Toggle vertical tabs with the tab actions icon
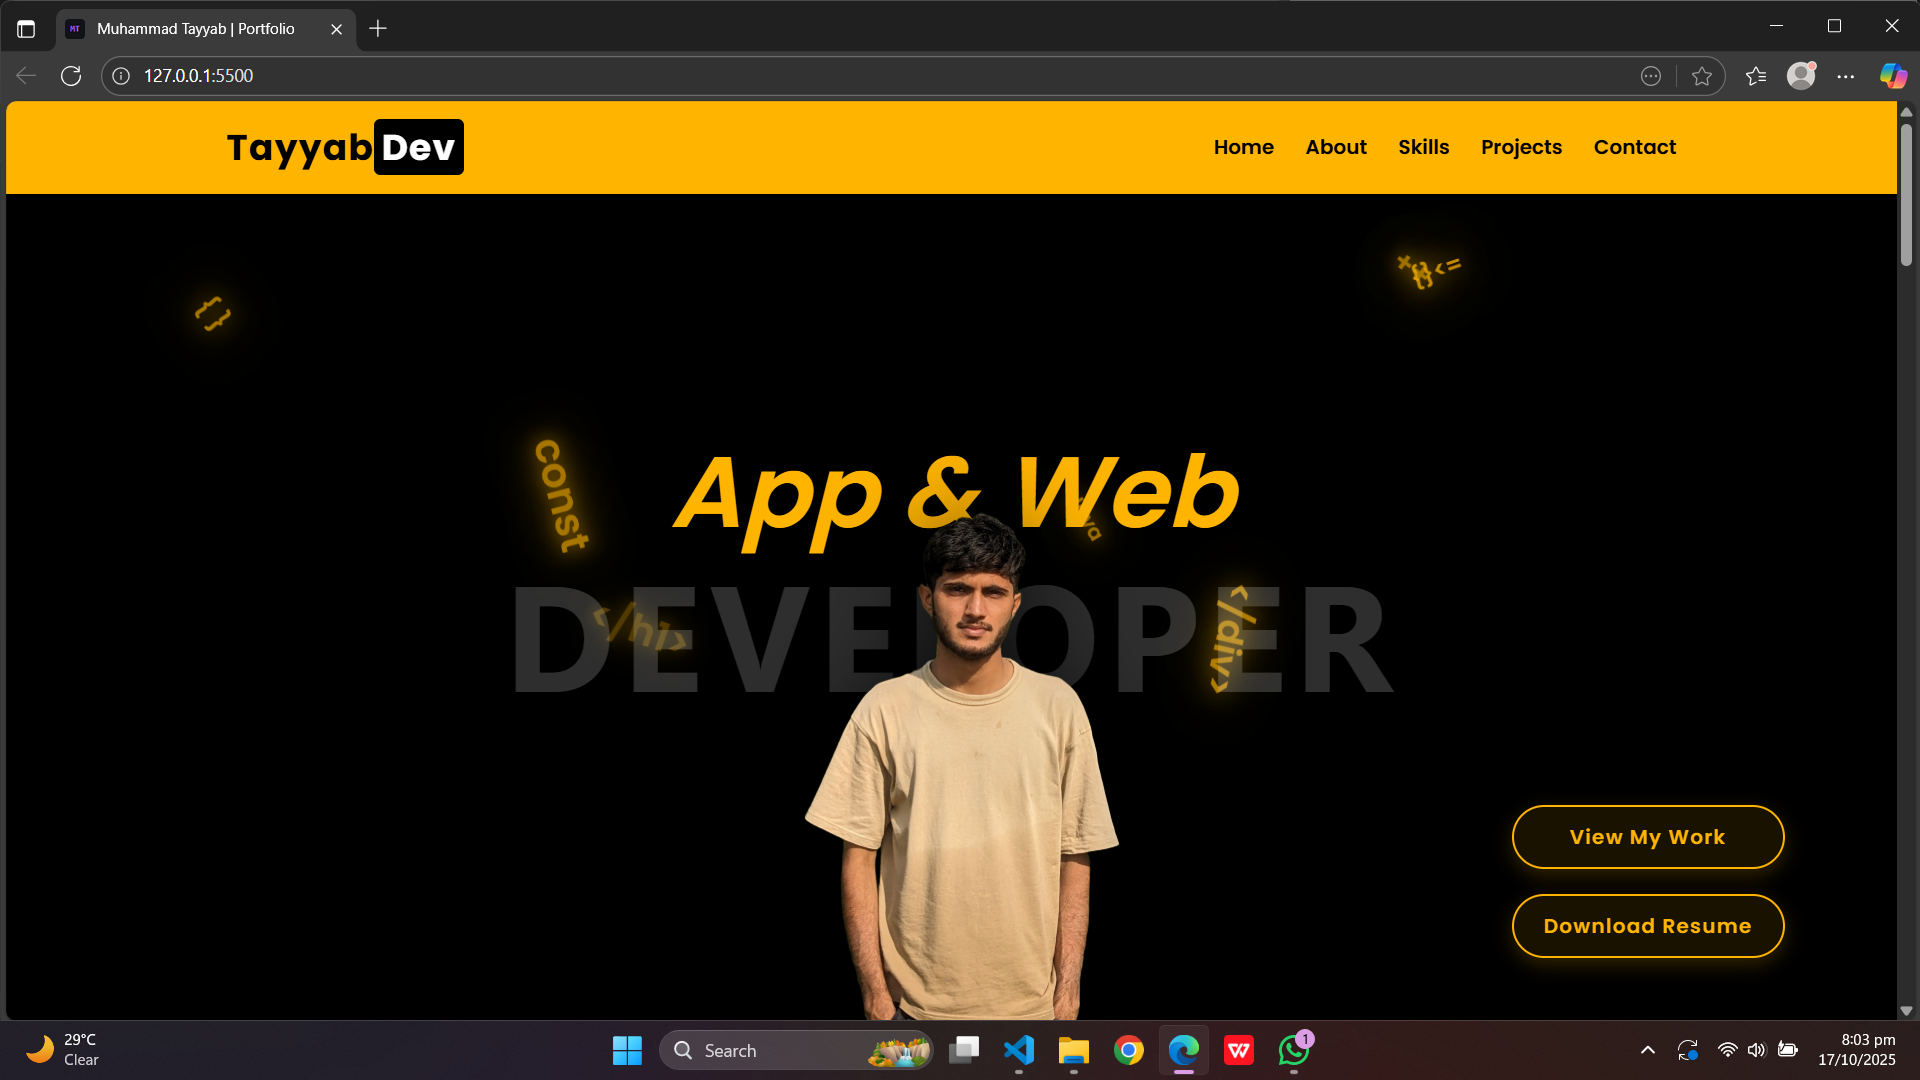 click(24, 28)
